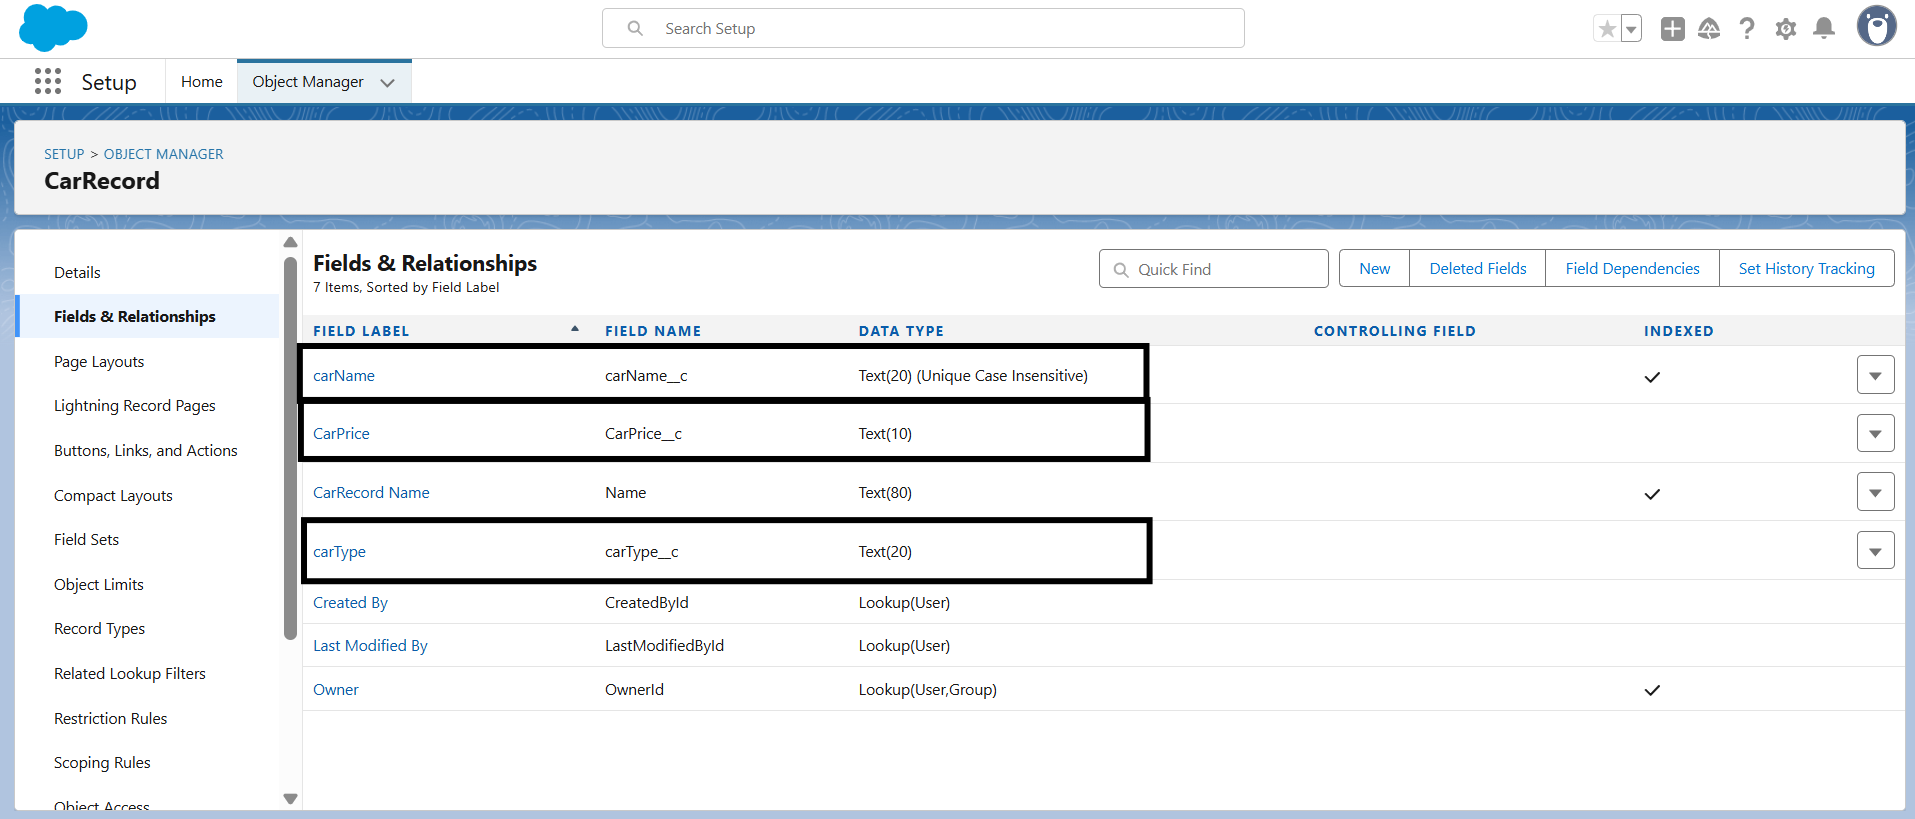
Task: Switch to the Home tab
Action: point(201,82)
